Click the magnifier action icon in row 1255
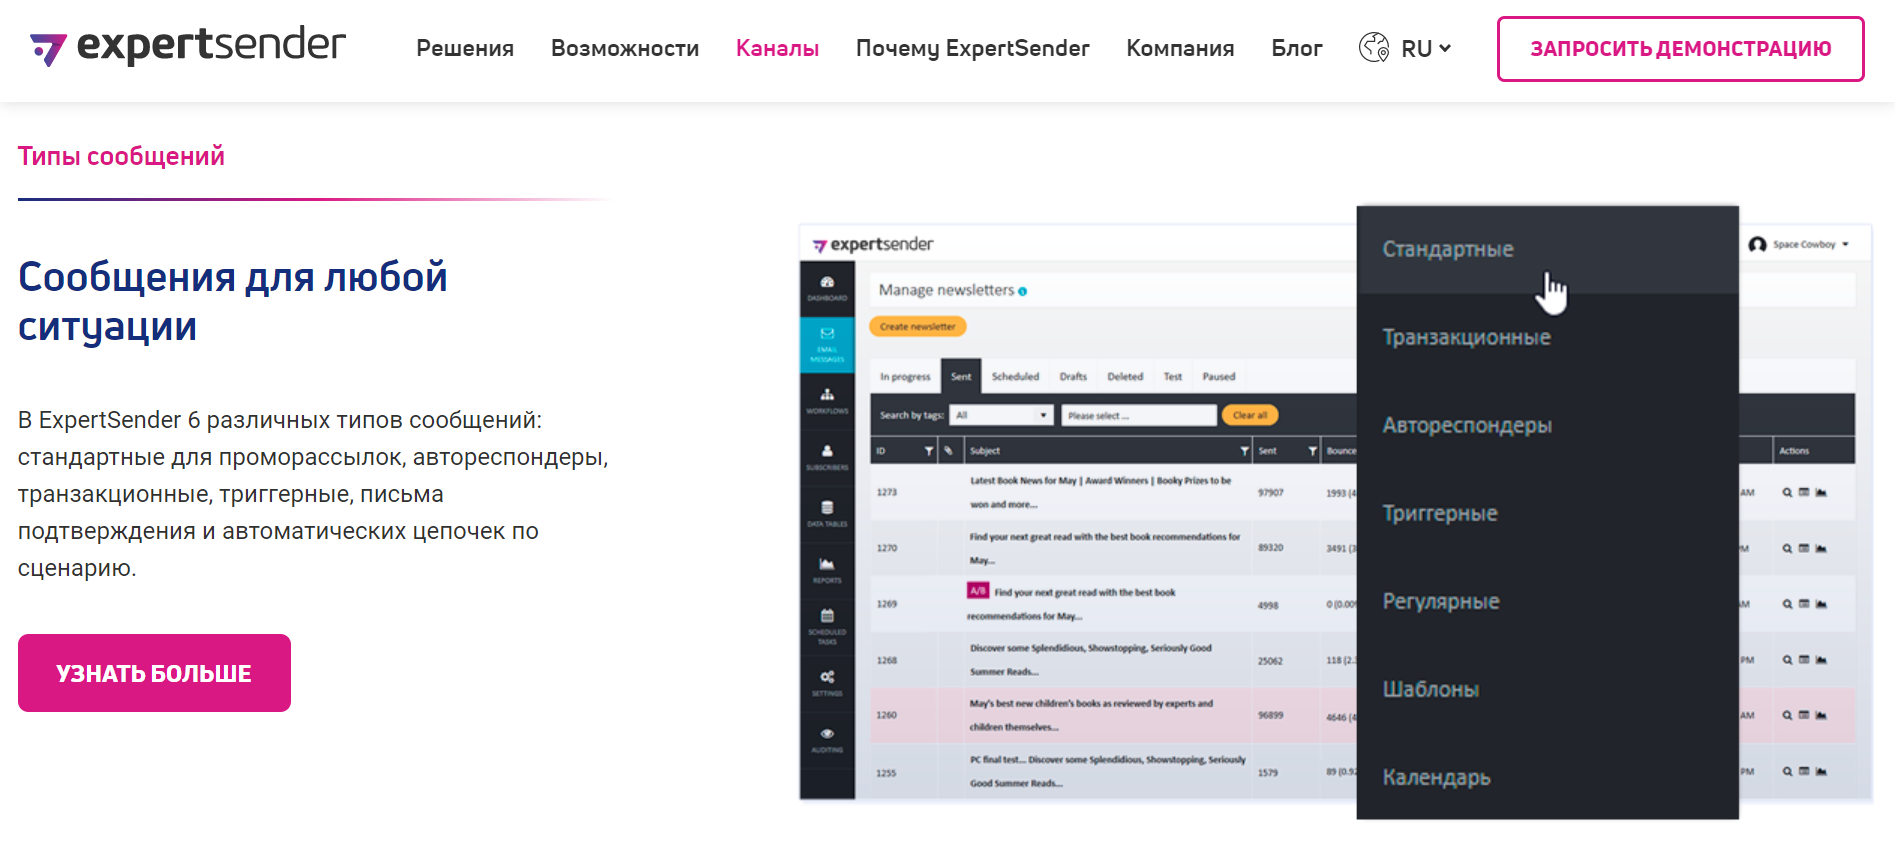This screenshot has width=1895, height=847. pos(1787,771)
